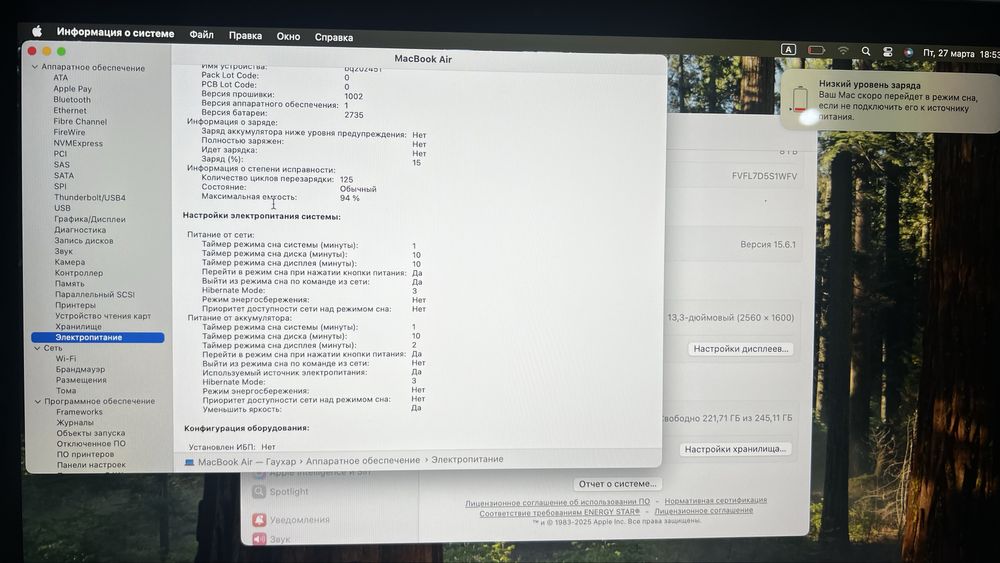
Task: Select Объекты запуска in the sidebar
Action: click(x=91, y=433)
